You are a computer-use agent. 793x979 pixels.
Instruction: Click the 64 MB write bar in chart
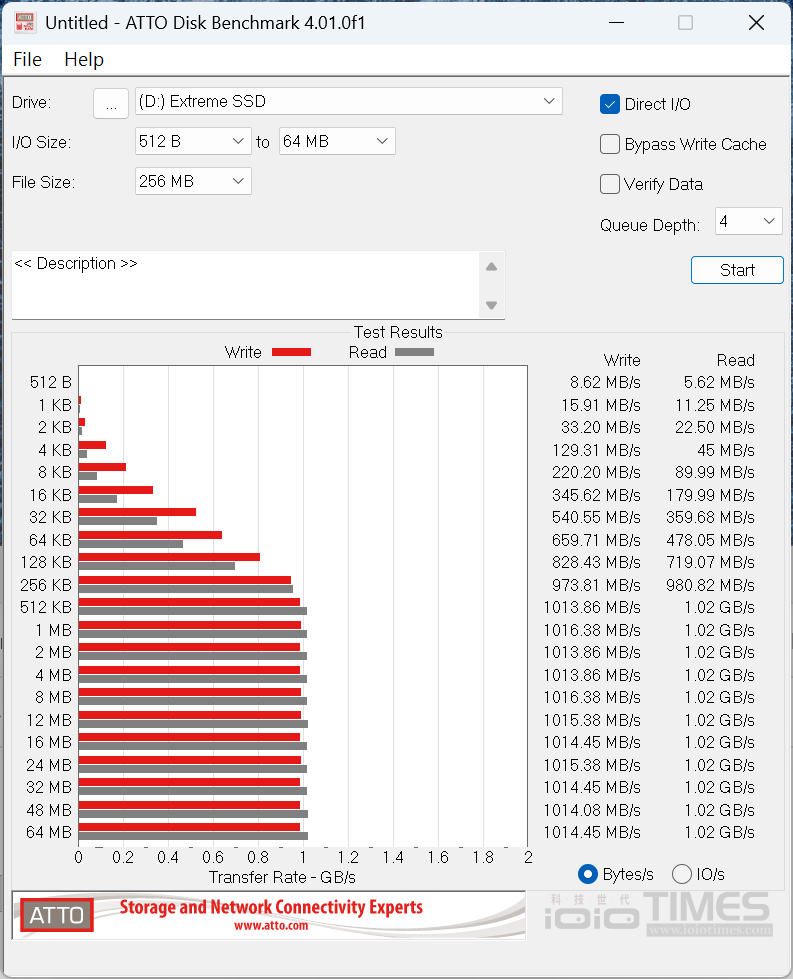[x=189, y=827]
